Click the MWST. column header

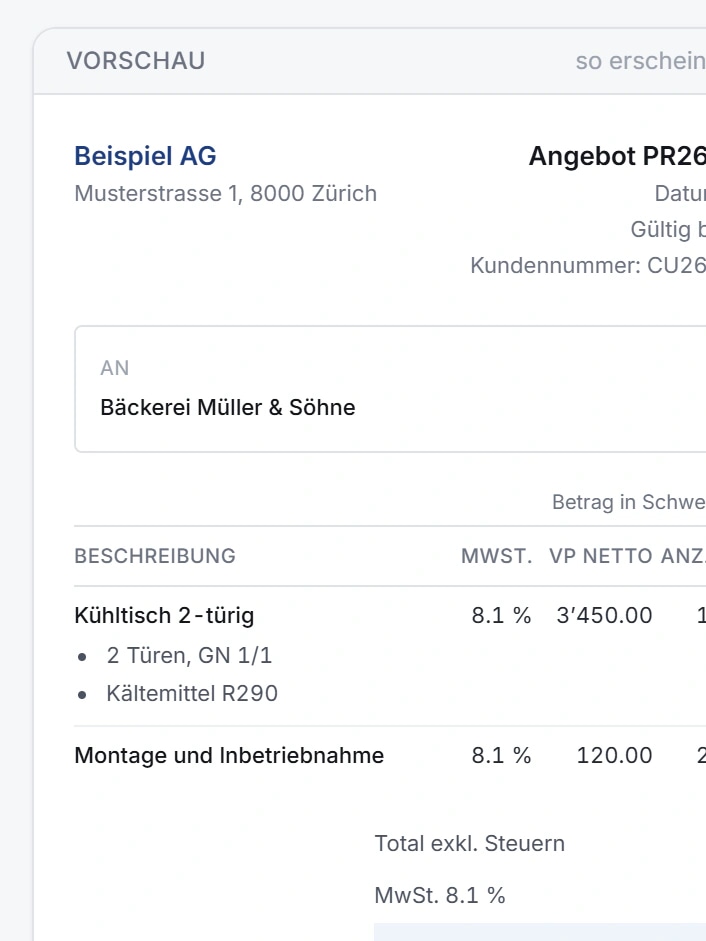[x=496, y=556]
